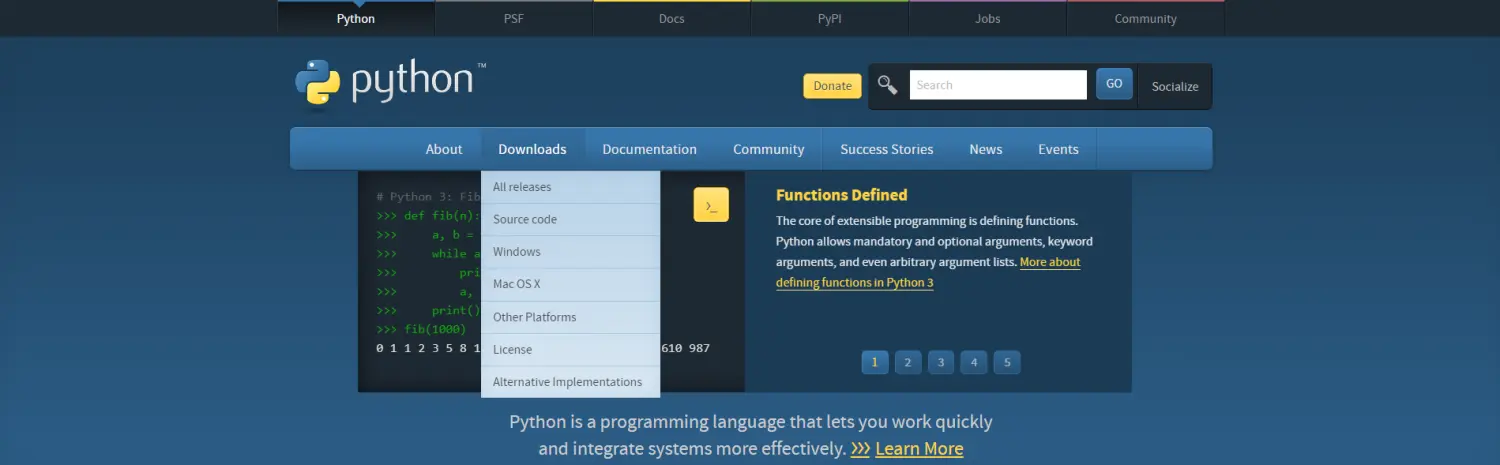Switch to slide 3 in carousel
Viewport: 1500px width, 465px height.
pyautogui.click(x=940, y=362)
